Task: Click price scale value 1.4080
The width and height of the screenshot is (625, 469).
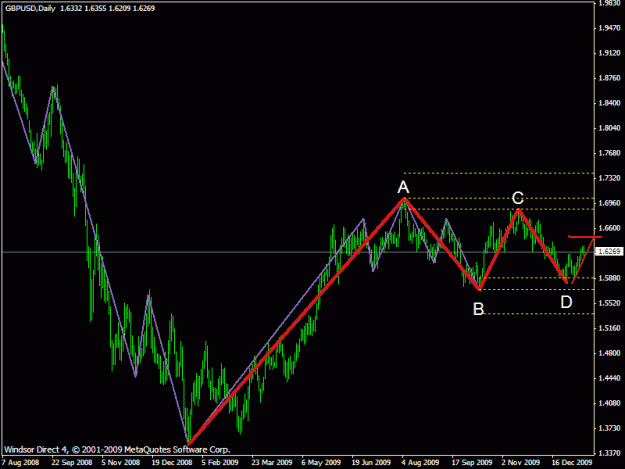Action: (610, 403)
